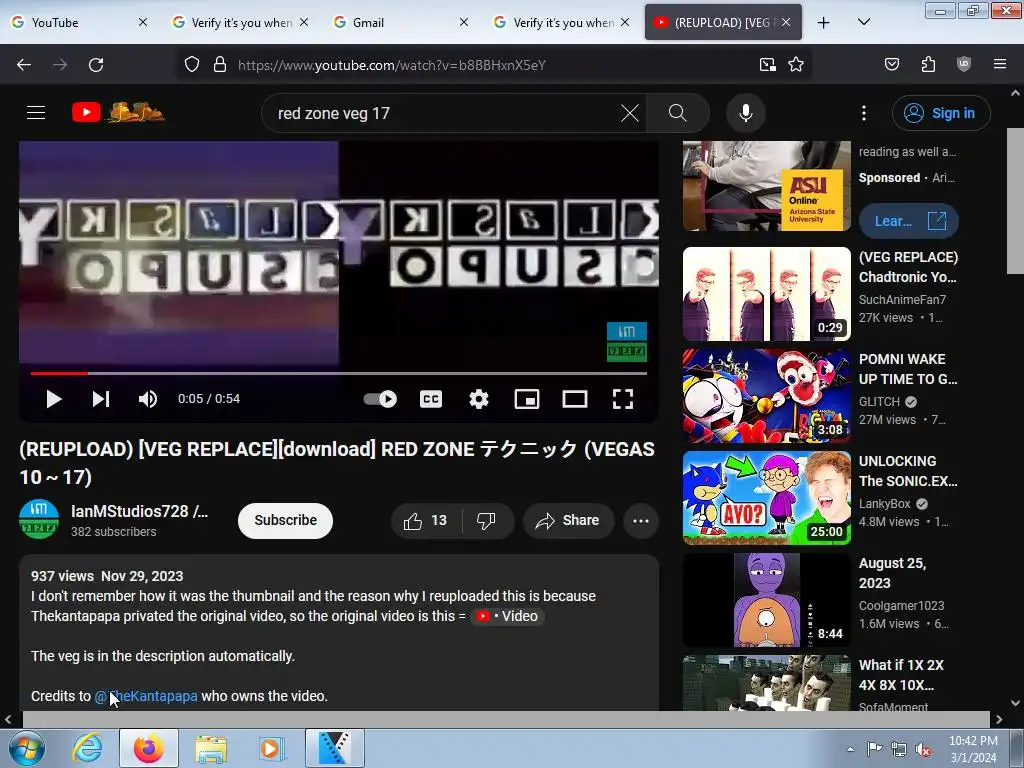The height and width of the screenshot is (768, 1024).
Task: Open a new browser tab
Action: [x=824, y=23]
